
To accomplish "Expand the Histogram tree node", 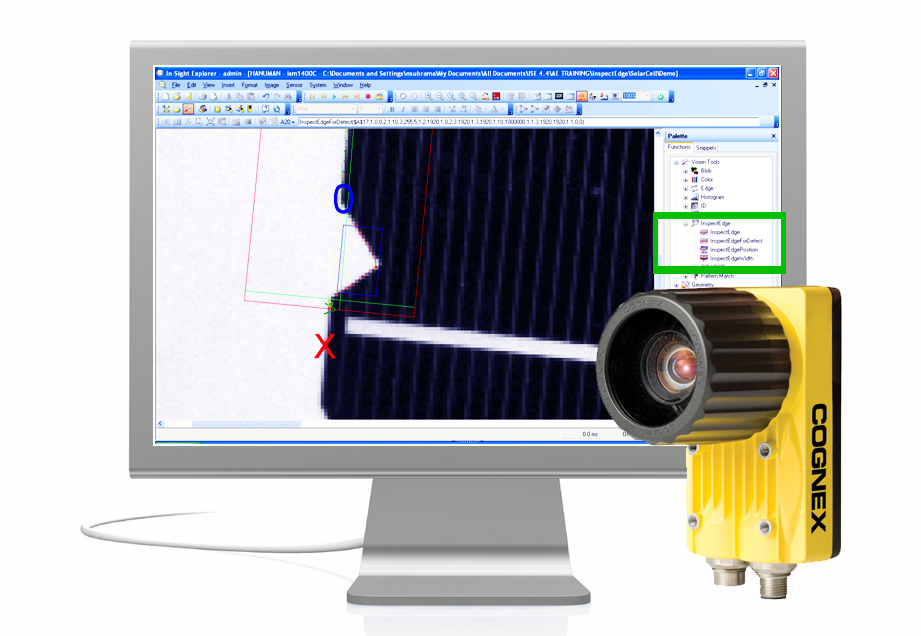I will 685,197.
